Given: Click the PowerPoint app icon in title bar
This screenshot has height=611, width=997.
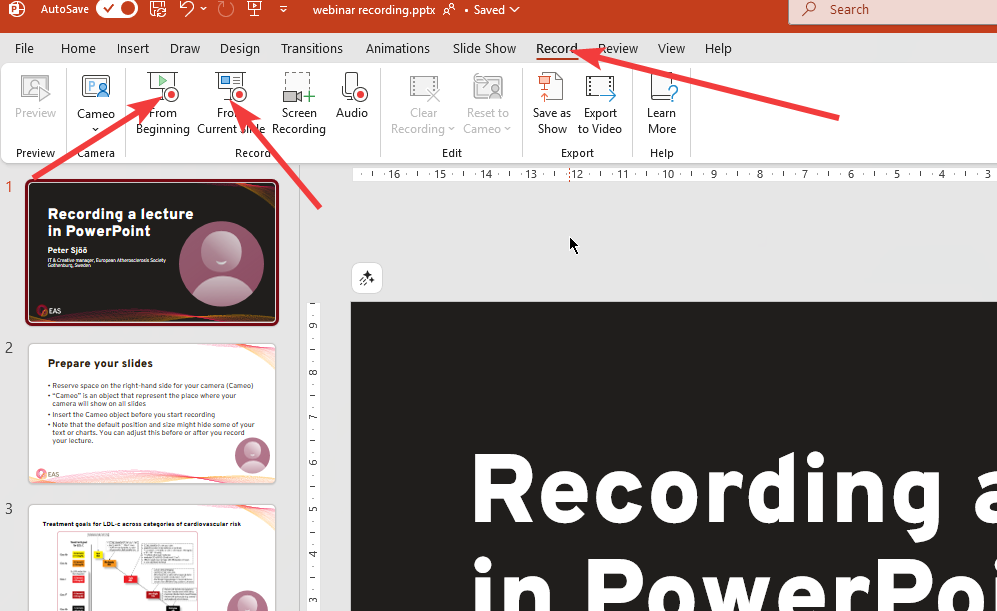Looking at the screenshot, I should pyautogui.click(x=17, y=9).
